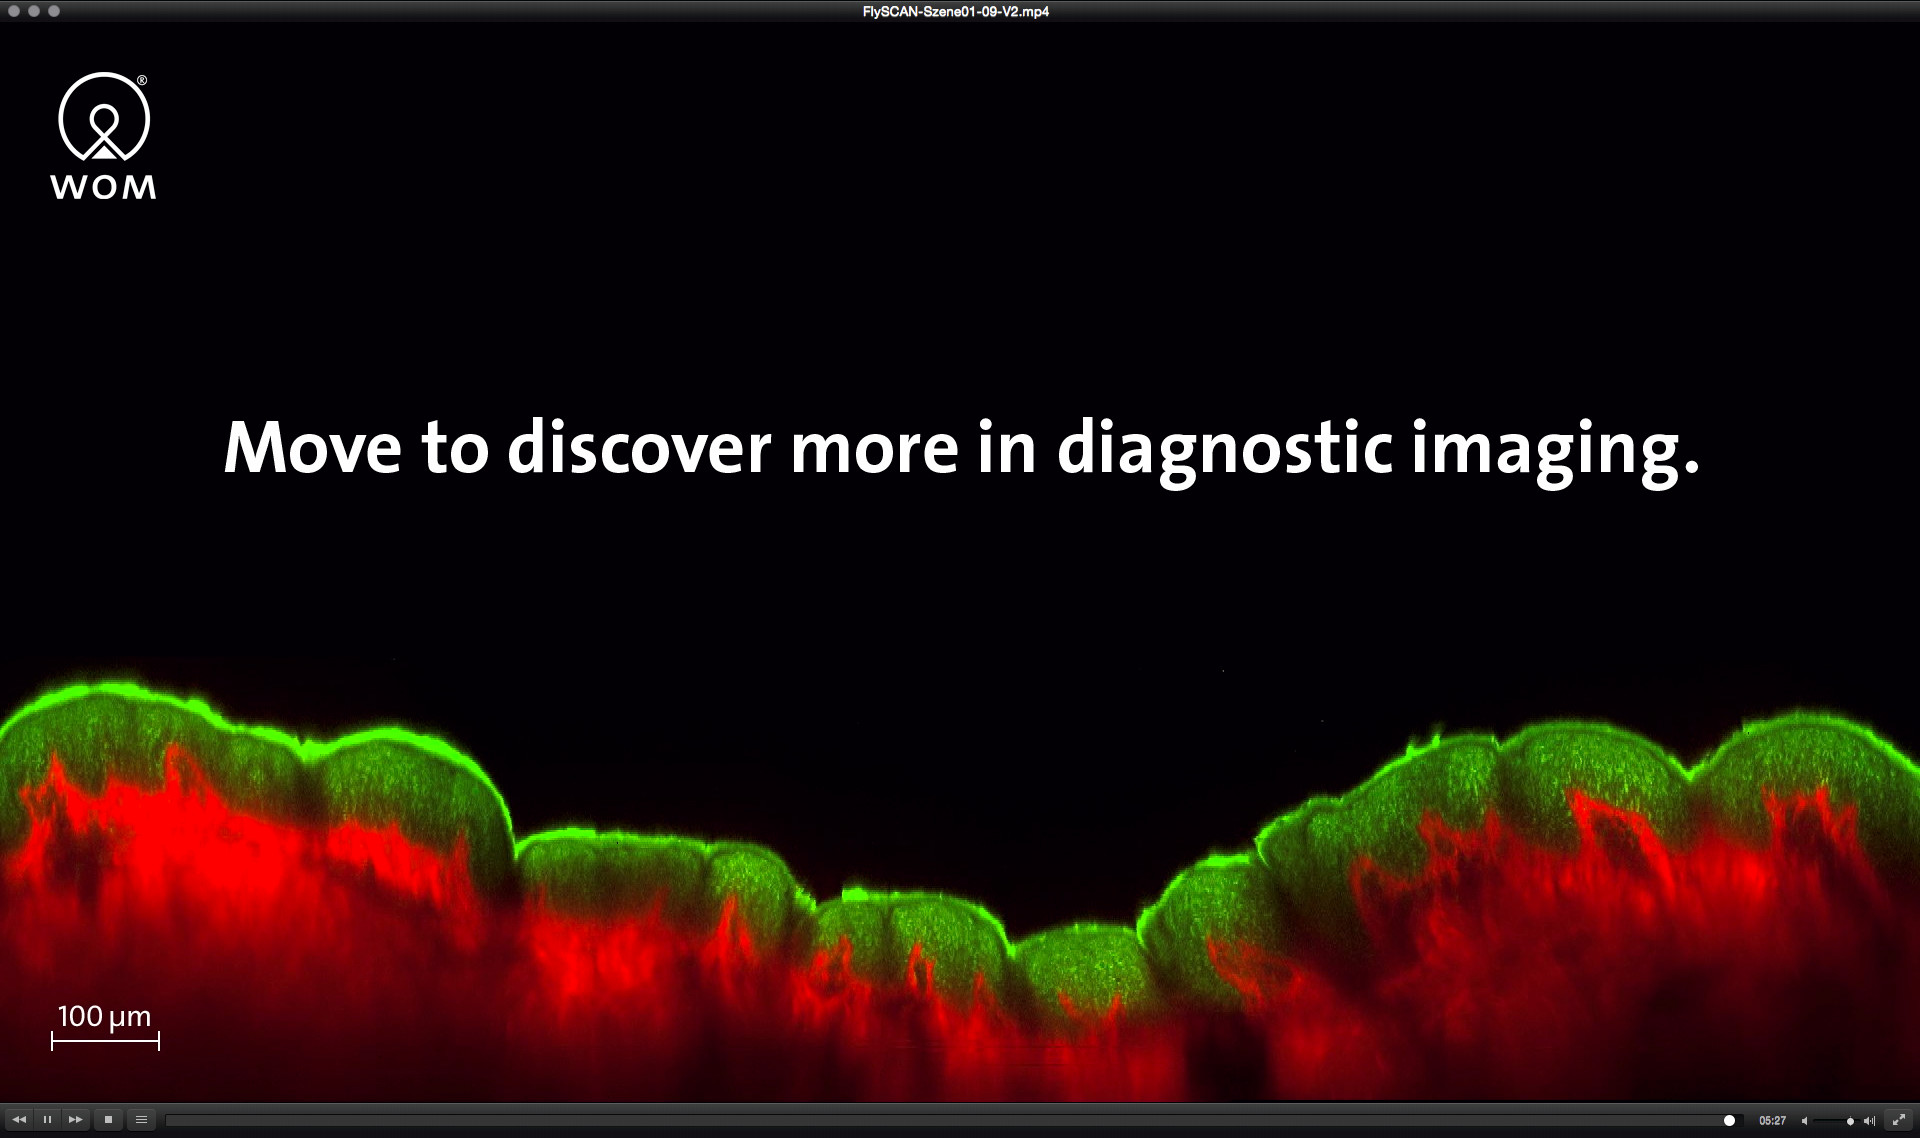Click the FlySCAN-Szene01-09-V2.mp4 window title

coord(955,12)
